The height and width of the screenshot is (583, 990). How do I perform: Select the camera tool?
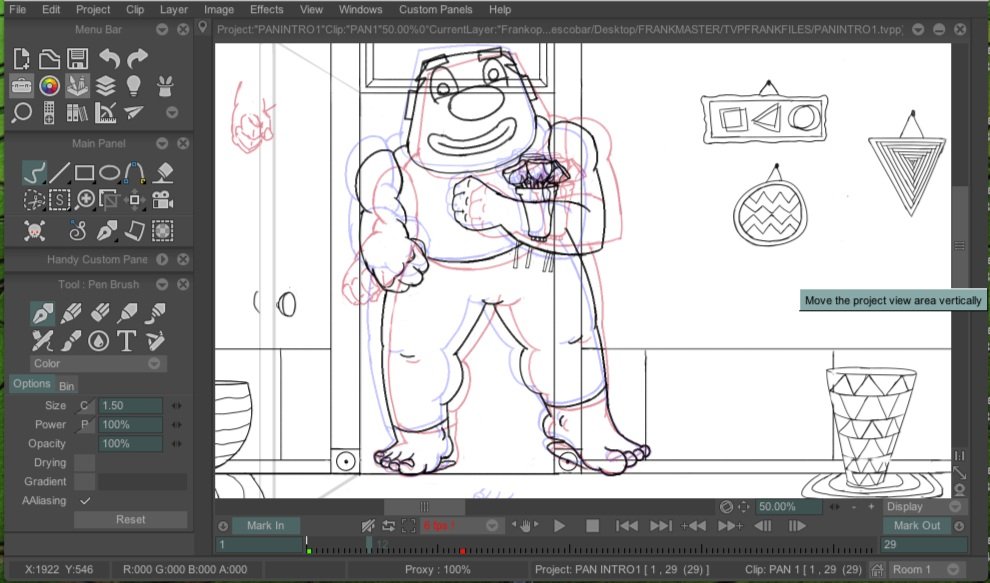tap(163, 200)
